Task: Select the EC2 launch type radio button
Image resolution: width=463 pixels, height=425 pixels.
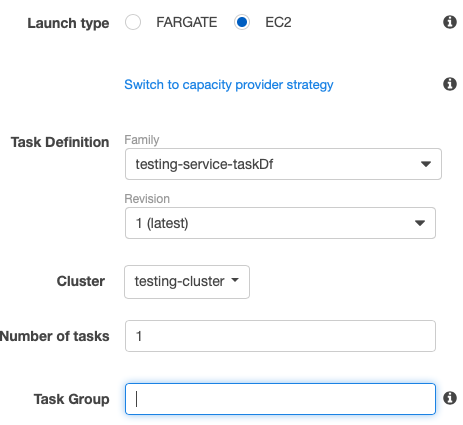Action: tap(242, 22)
